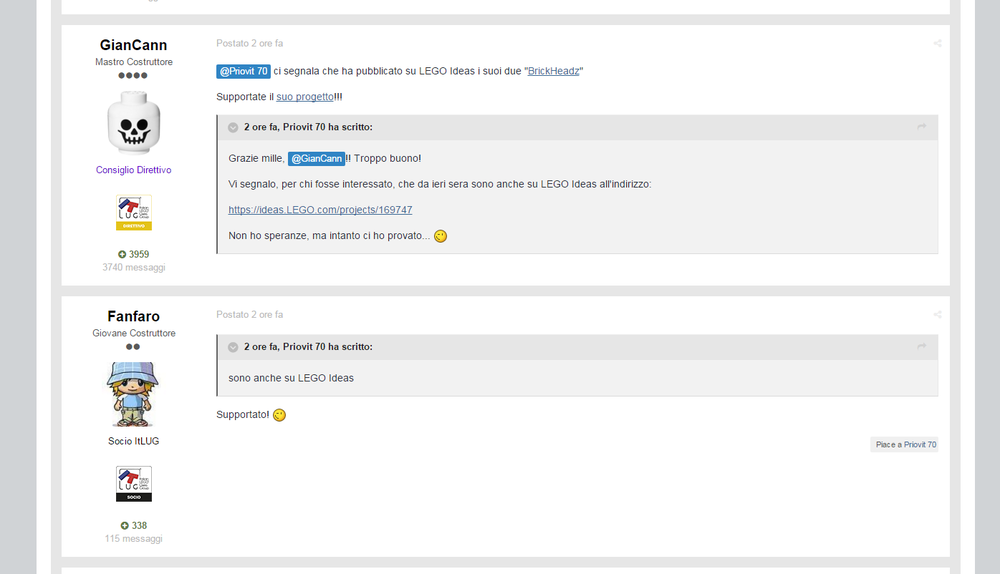Click ItLUG Direttivo badge under GianCann
Image resolution: width=1000 pixels, height=574 pixels.
tap(134, 212)
